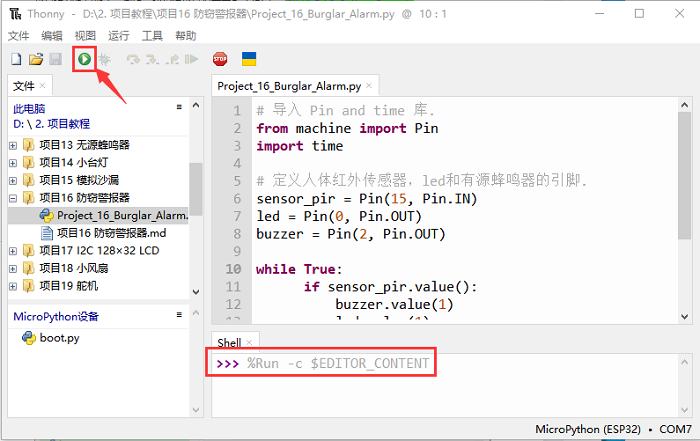Open the 此电脑 panel hamburger menu

point(178,106)
